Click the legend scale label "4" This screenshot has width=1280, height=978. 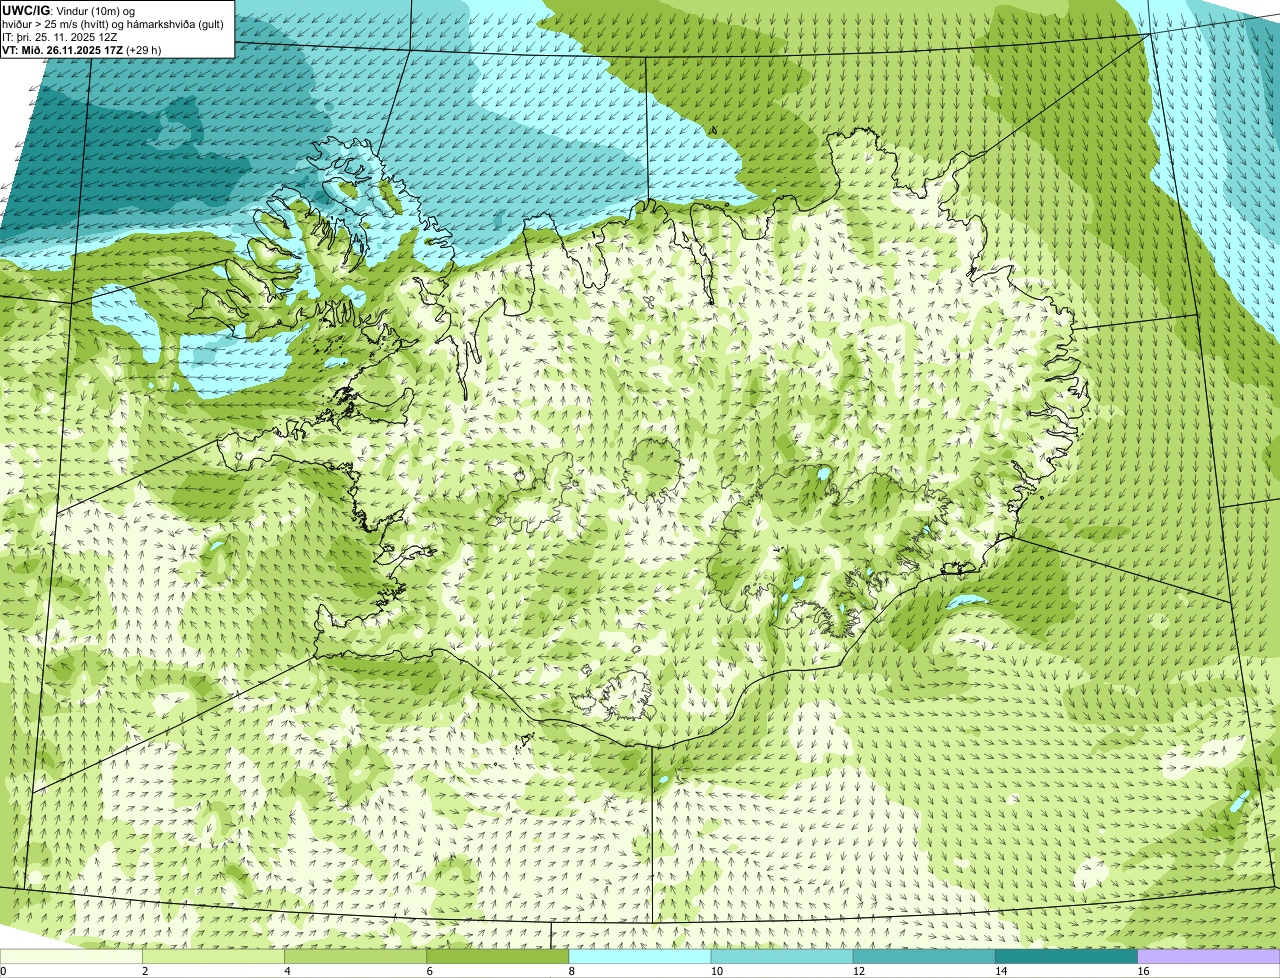[x=287, y=971]
